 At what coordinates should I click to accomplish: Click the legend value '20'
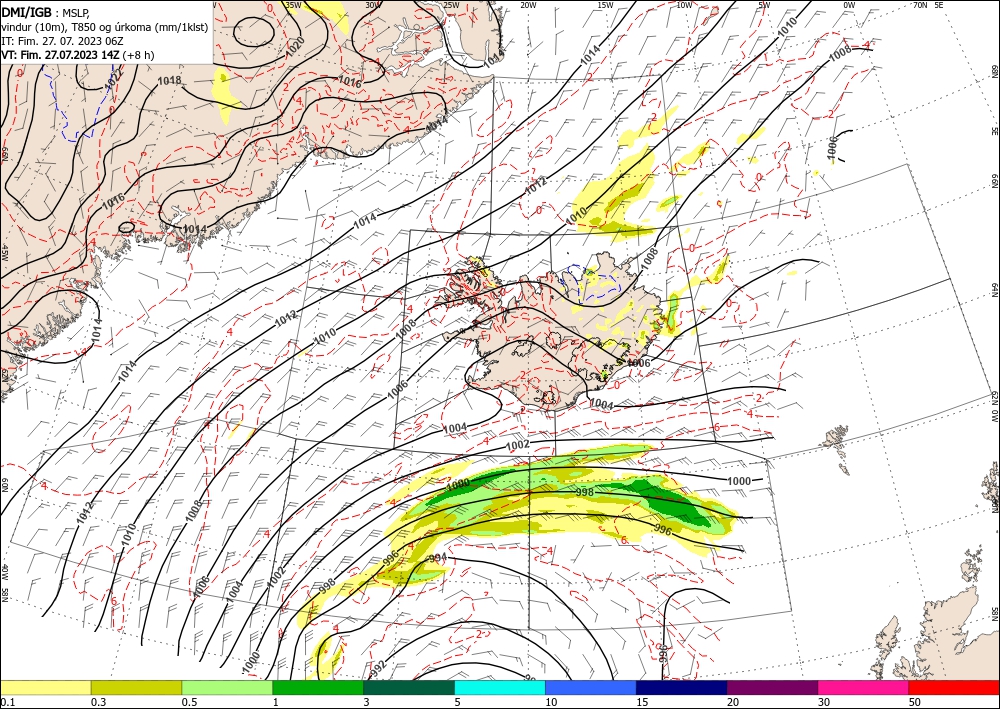(x=733, y=702)
